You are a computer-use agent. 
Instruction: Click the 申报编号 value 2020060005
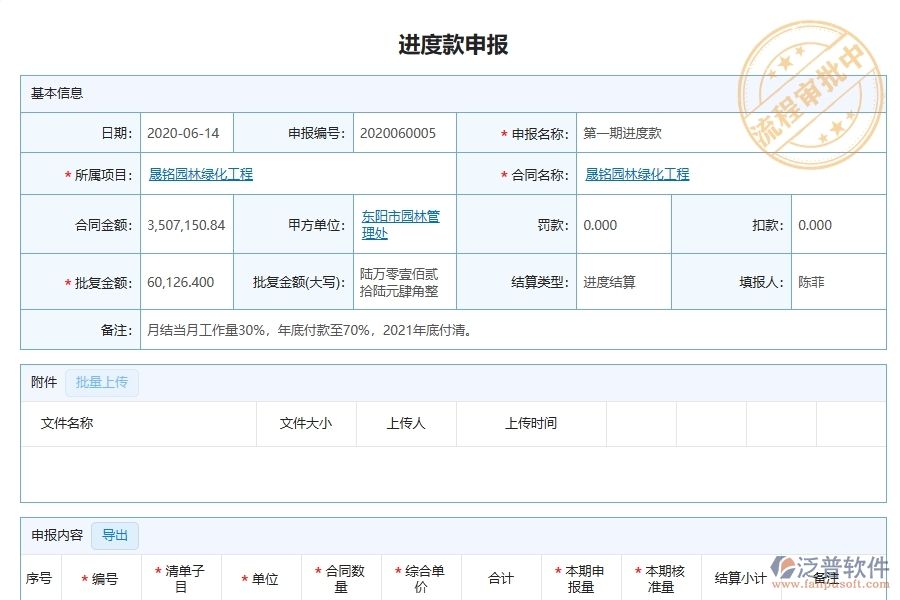click(x=402, y=132)
